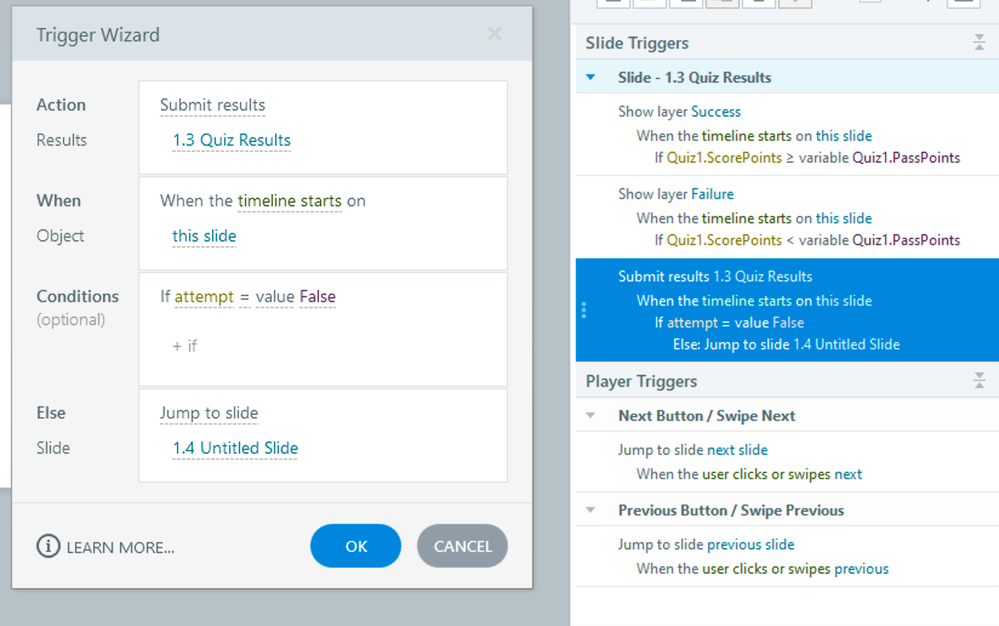This screenshot has height=626, width=999.
Task: Click this slide under Show layer Success
Action: 844,136
